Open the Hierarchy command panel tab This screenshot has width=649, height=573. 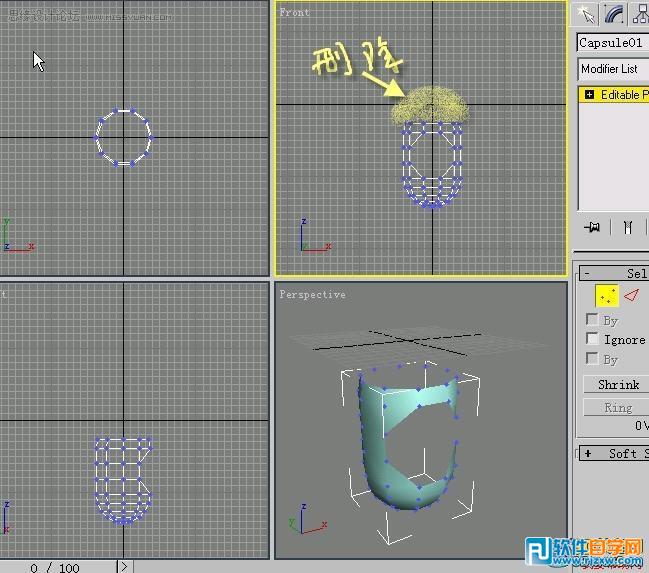point(640,14)
